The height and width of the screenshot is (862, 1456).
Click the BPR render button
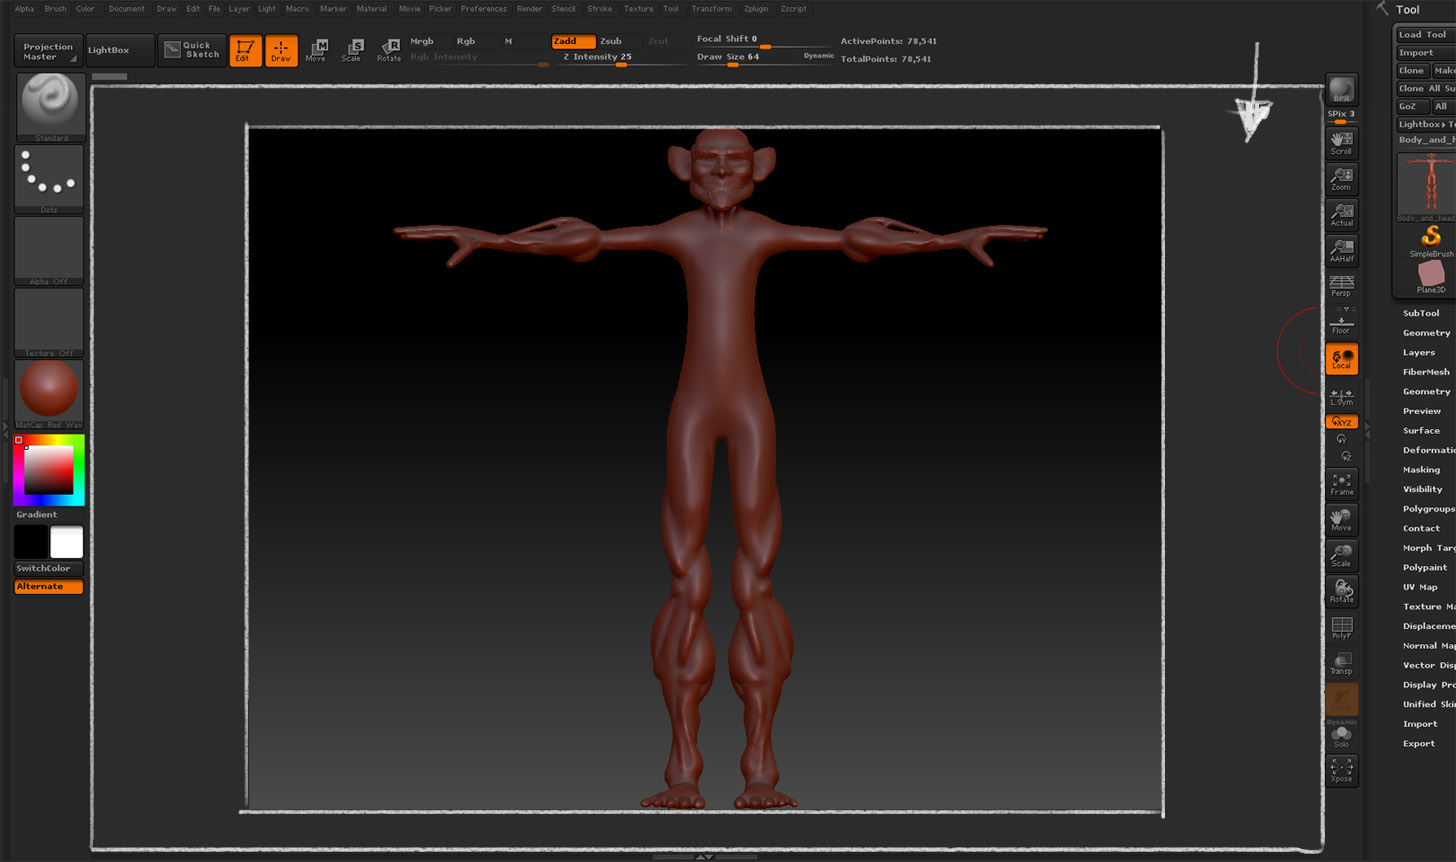[1341, 89]
